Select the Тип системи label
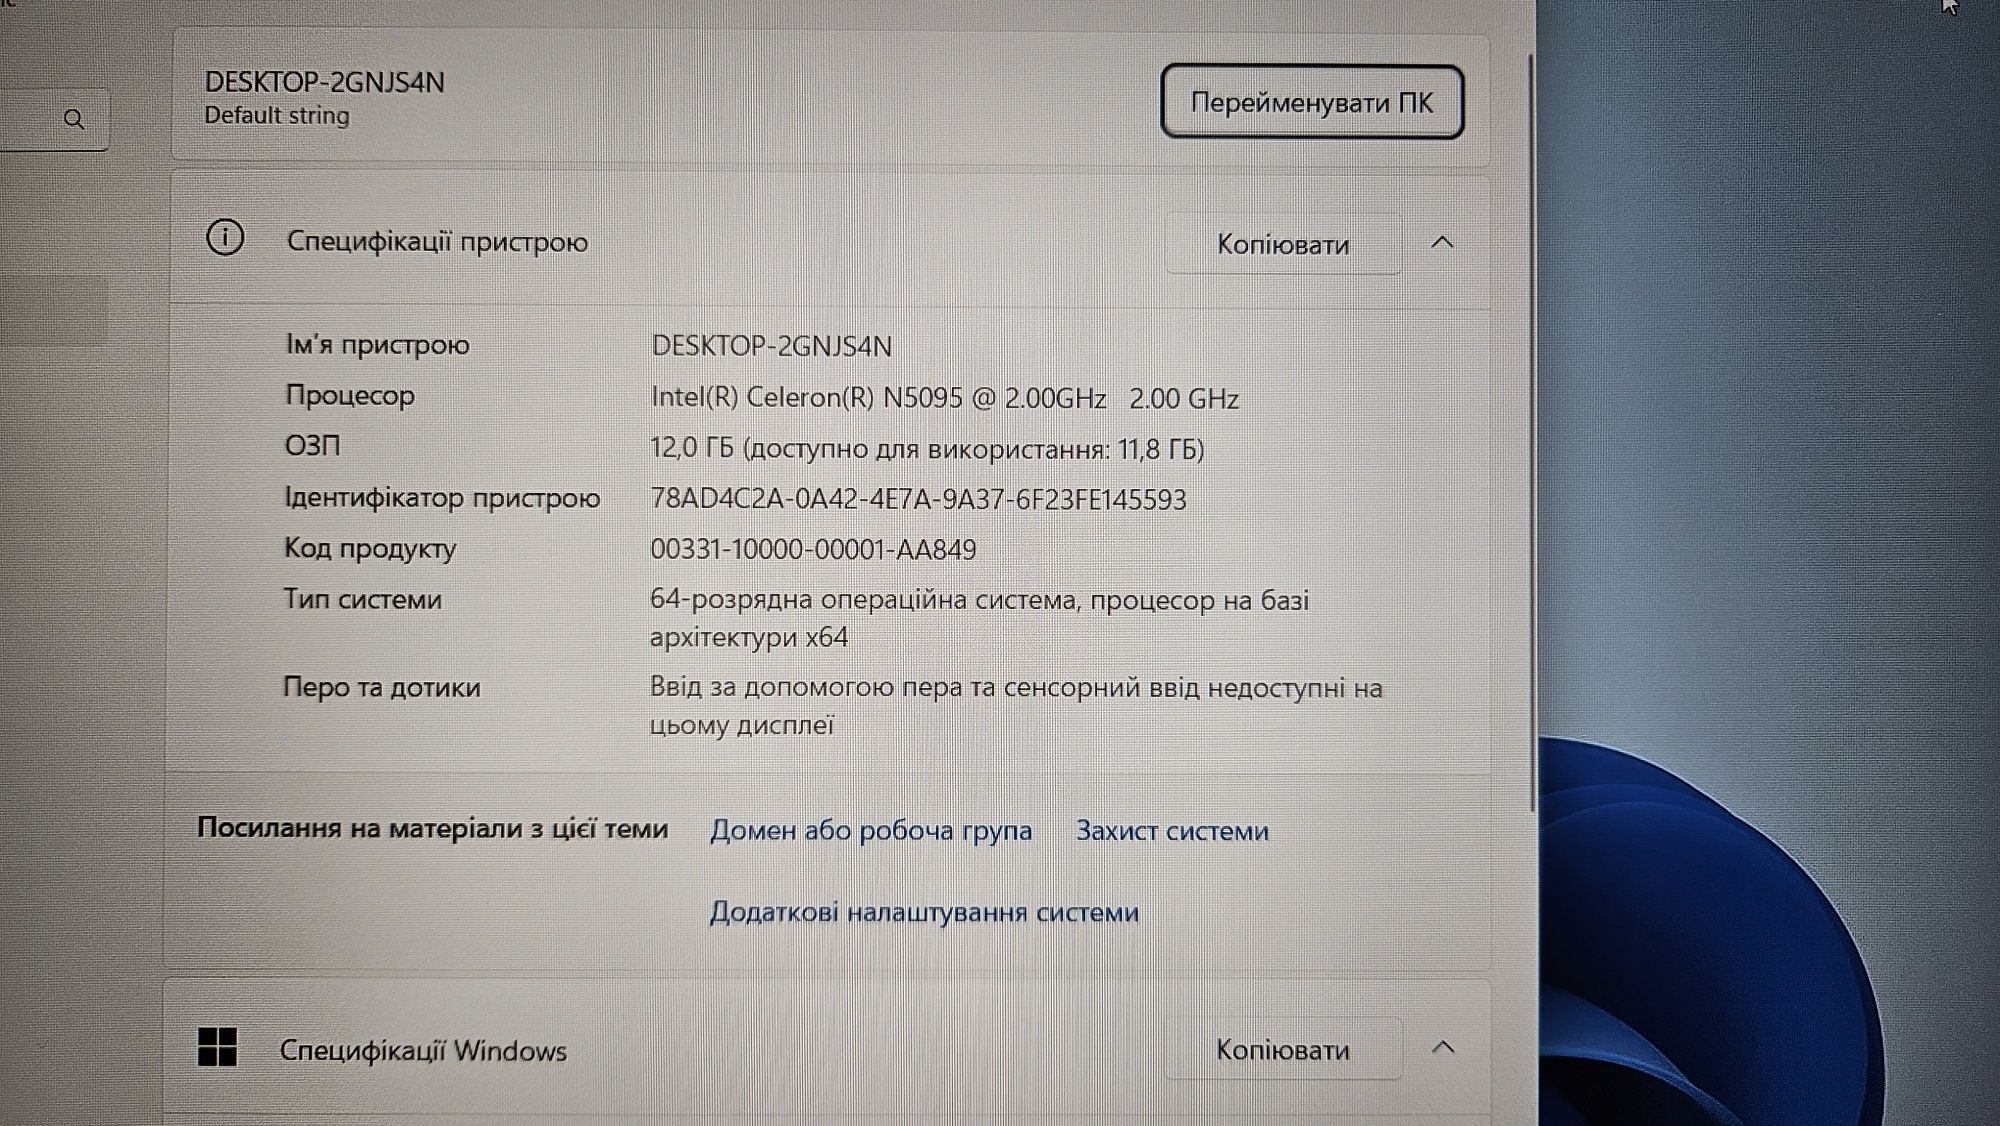Screen dimensions: 2000x1126 click(x=362, y=599)
